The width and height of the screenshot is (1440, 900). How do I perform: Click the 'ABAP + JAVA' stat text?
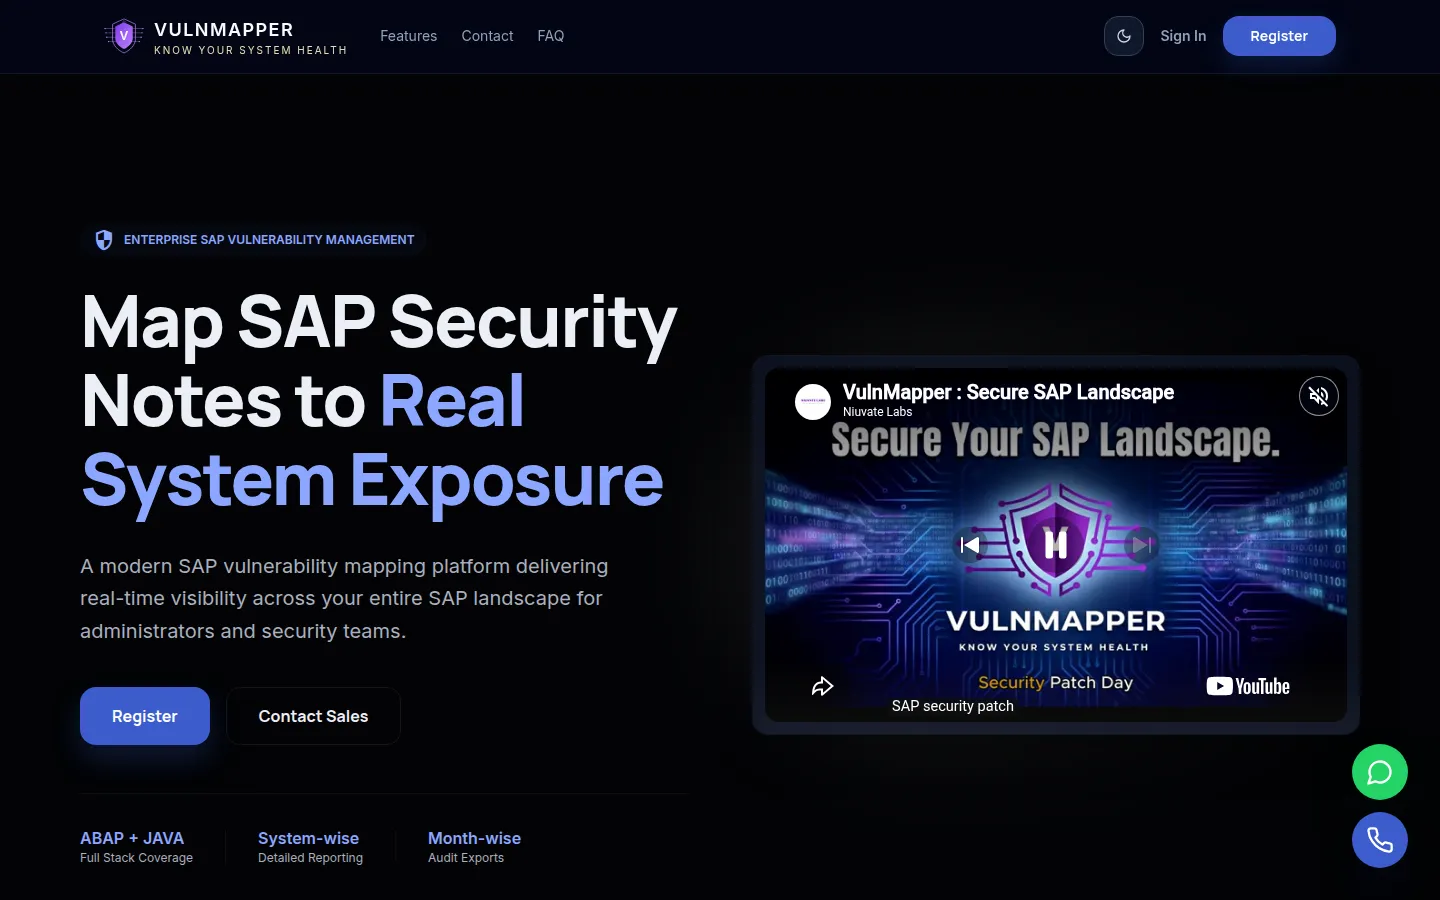click(x=132, y=838)
